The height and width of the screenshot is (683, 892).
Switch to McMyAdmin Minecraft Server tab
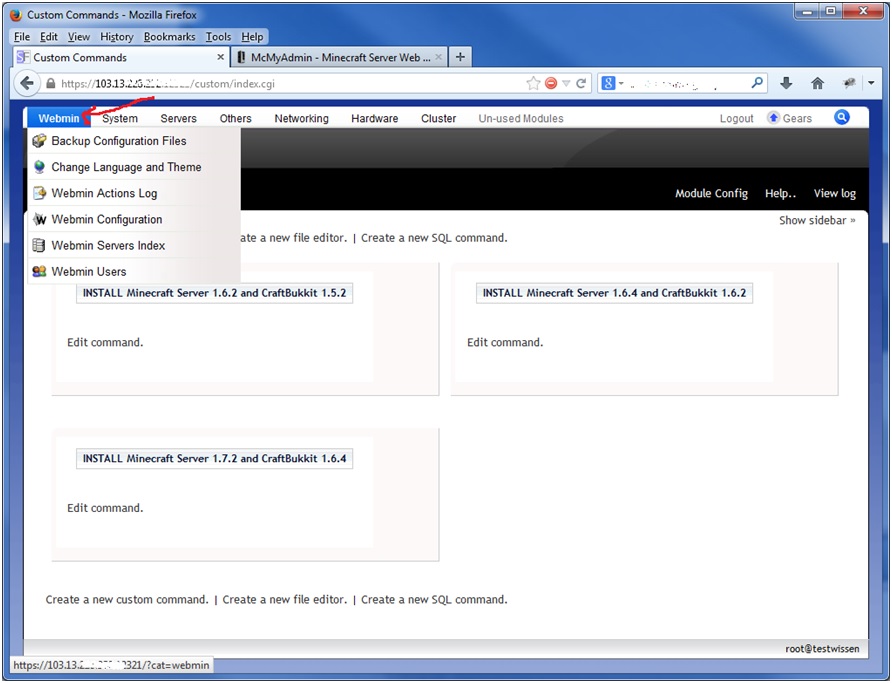(339, 57)
